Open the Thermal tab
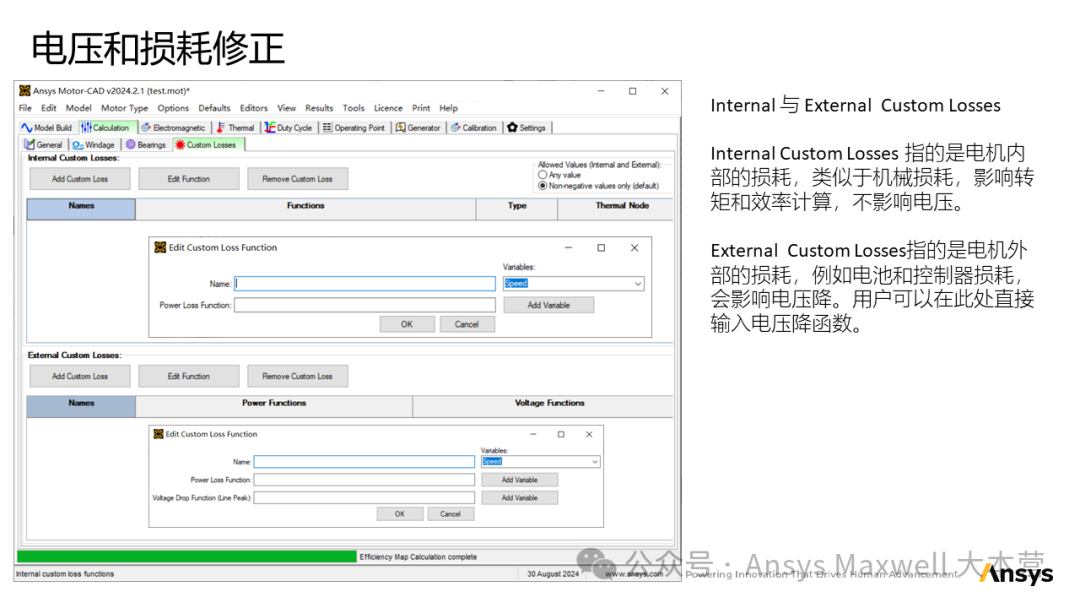The width and height of the screenshot is (1080, 608). [236, 127]
